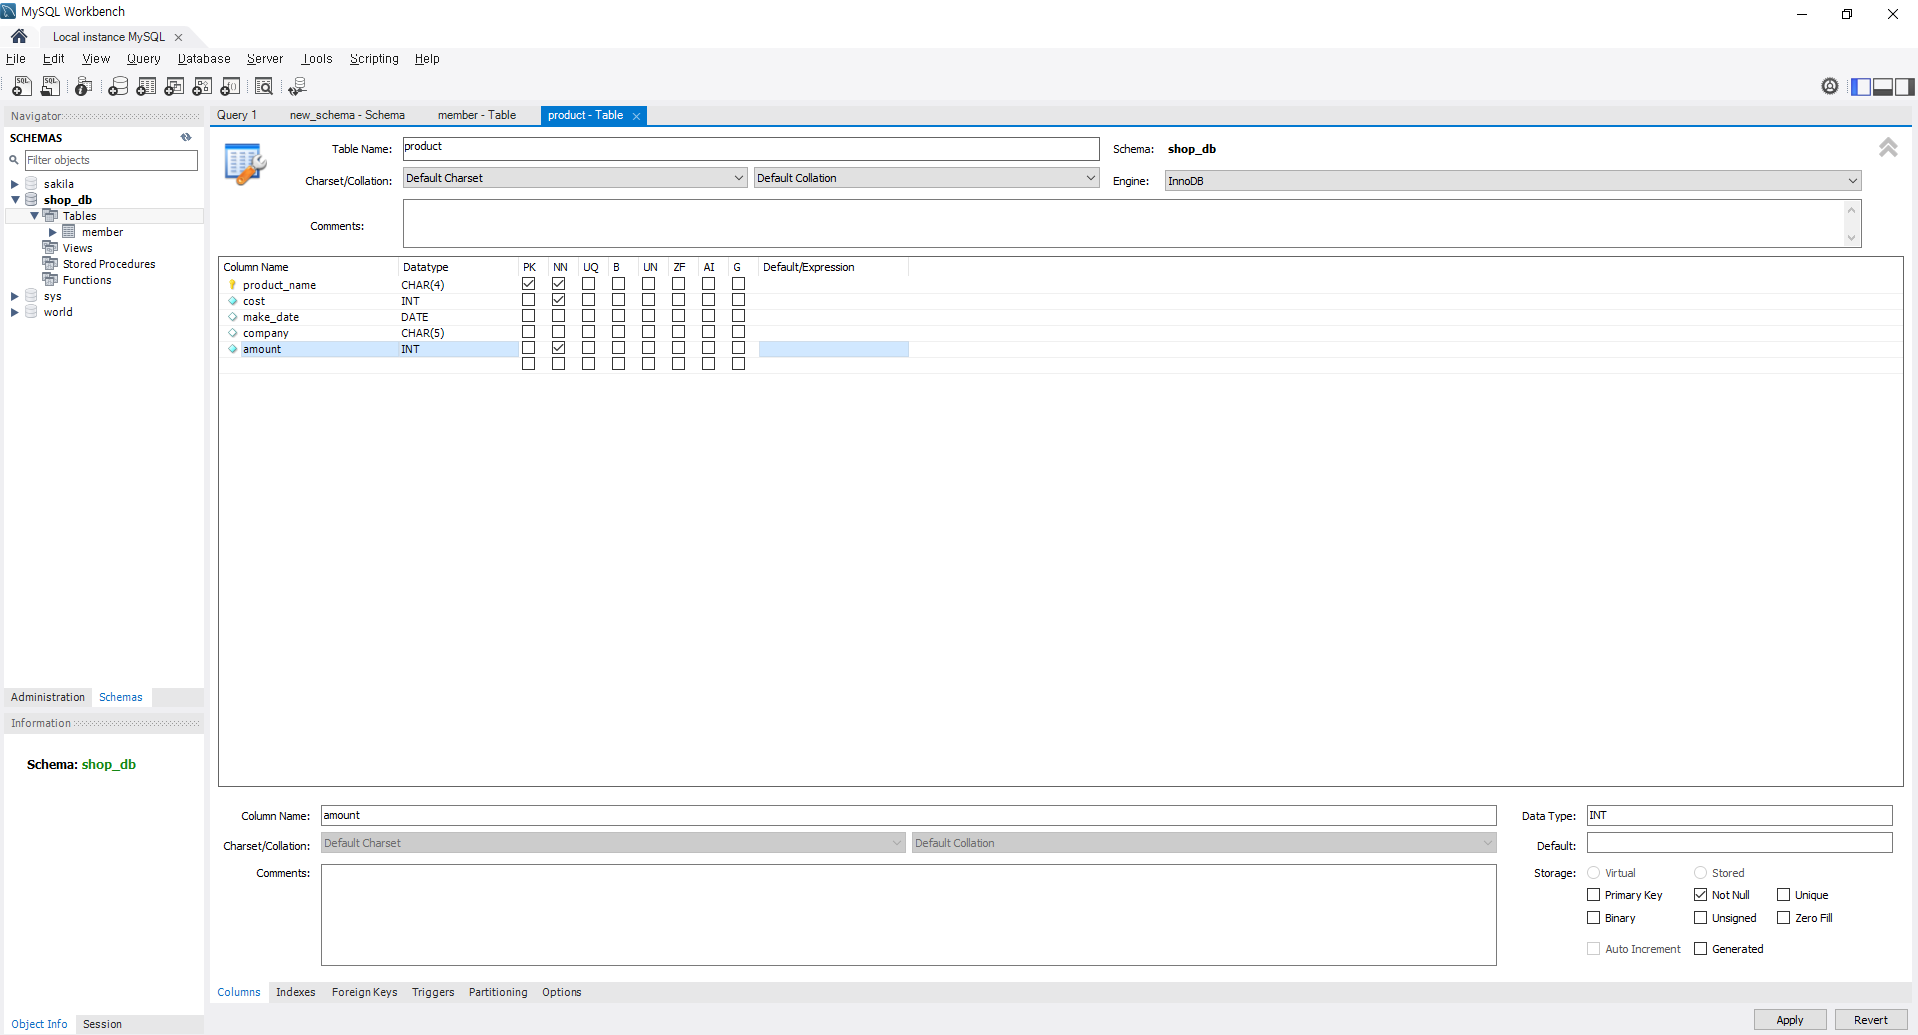Click the Table Name input field
The width and height of the screenshot is (1918, 1035).
(751, 149)
